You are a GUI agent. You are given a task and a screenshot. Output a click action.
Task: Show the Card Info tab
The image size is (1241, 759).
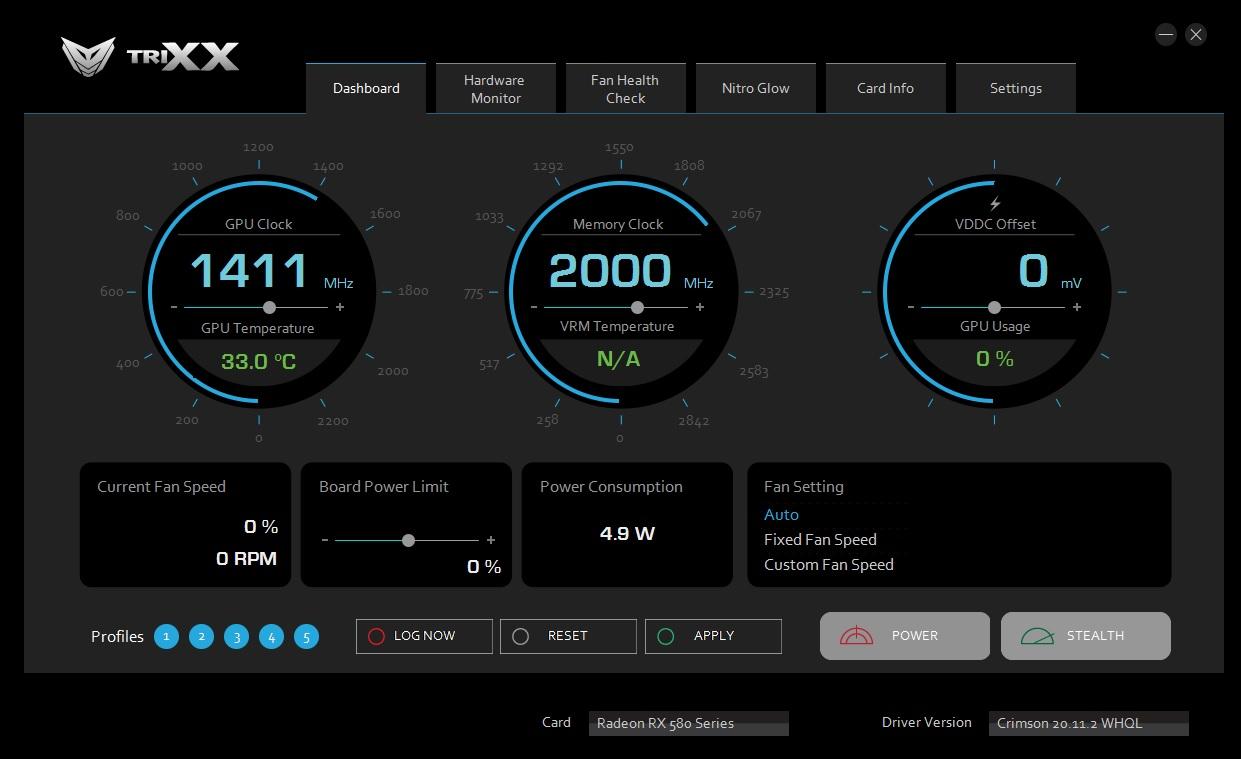885,88
